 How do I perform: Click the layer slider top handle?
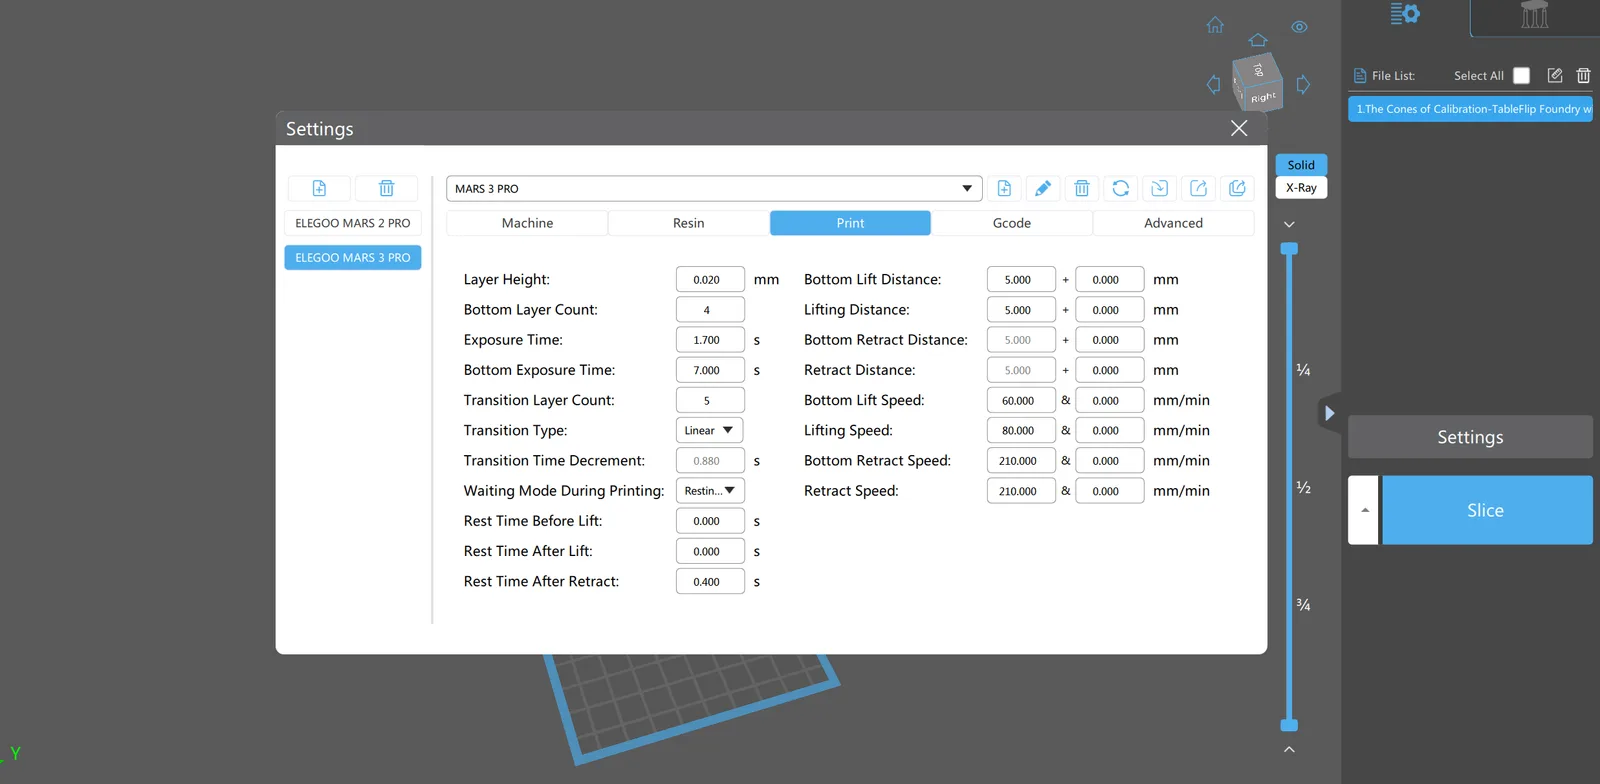coord(1289,248)
